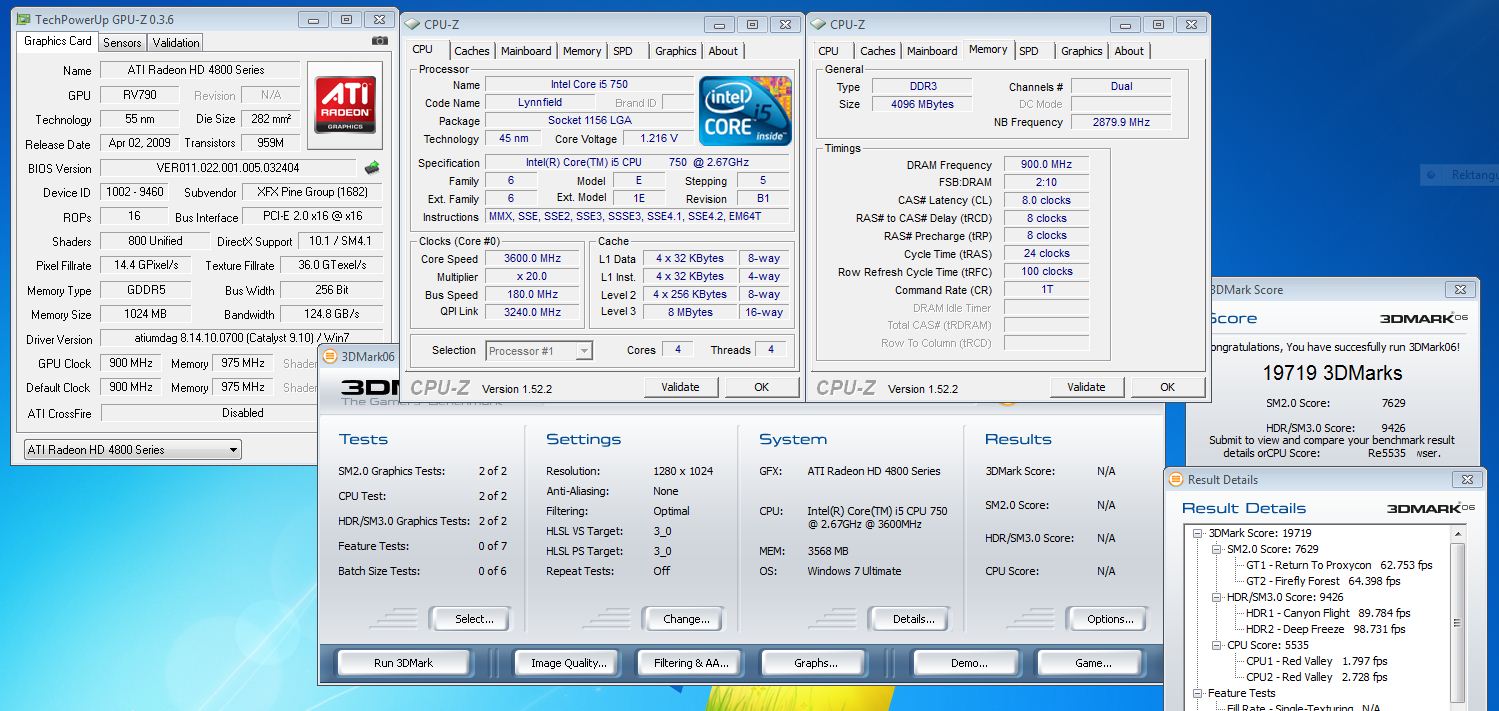This screenshot has height=711, width=1499.
Task: Open SPD tab in CPU-Z memory timings window
Action: [1029, 51]
